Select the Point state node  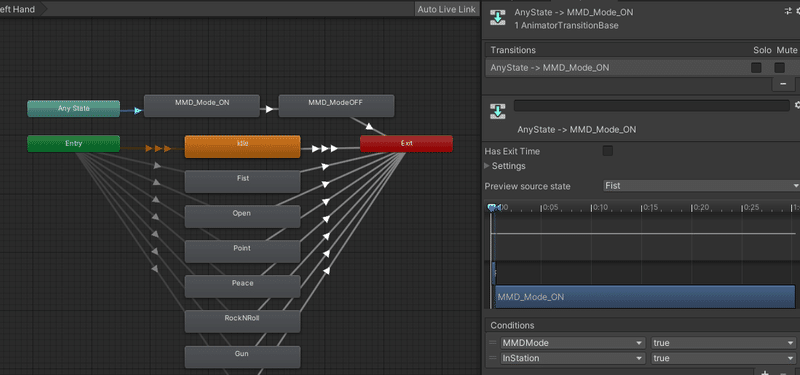point(242,252)
